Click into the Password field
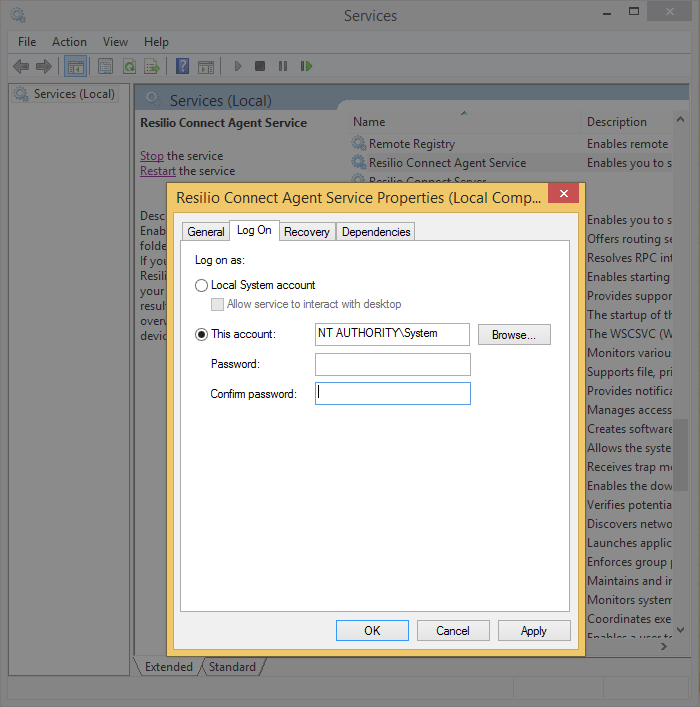The width and height of the screenshot is (700, 707). click(x=392, y=364)
